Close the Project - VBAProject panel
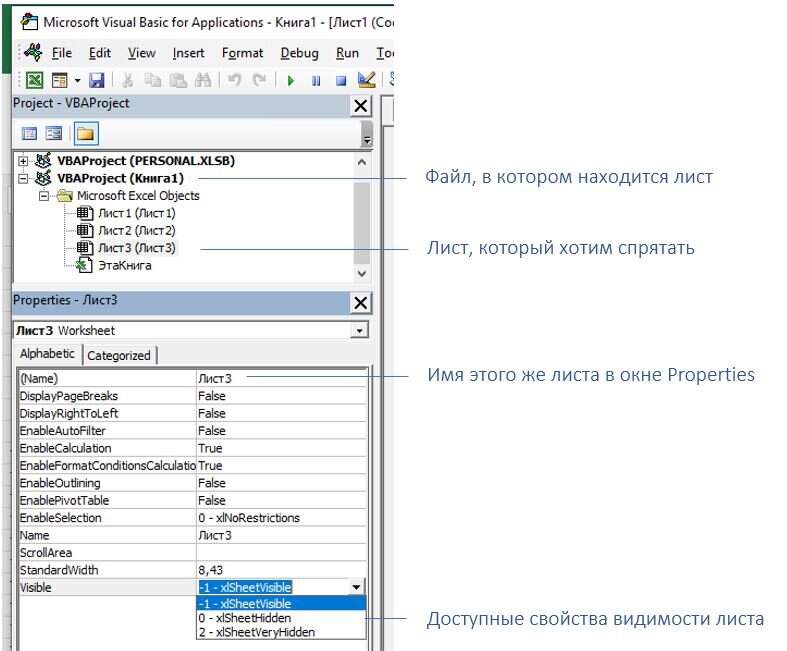 [x=361, y=106]
